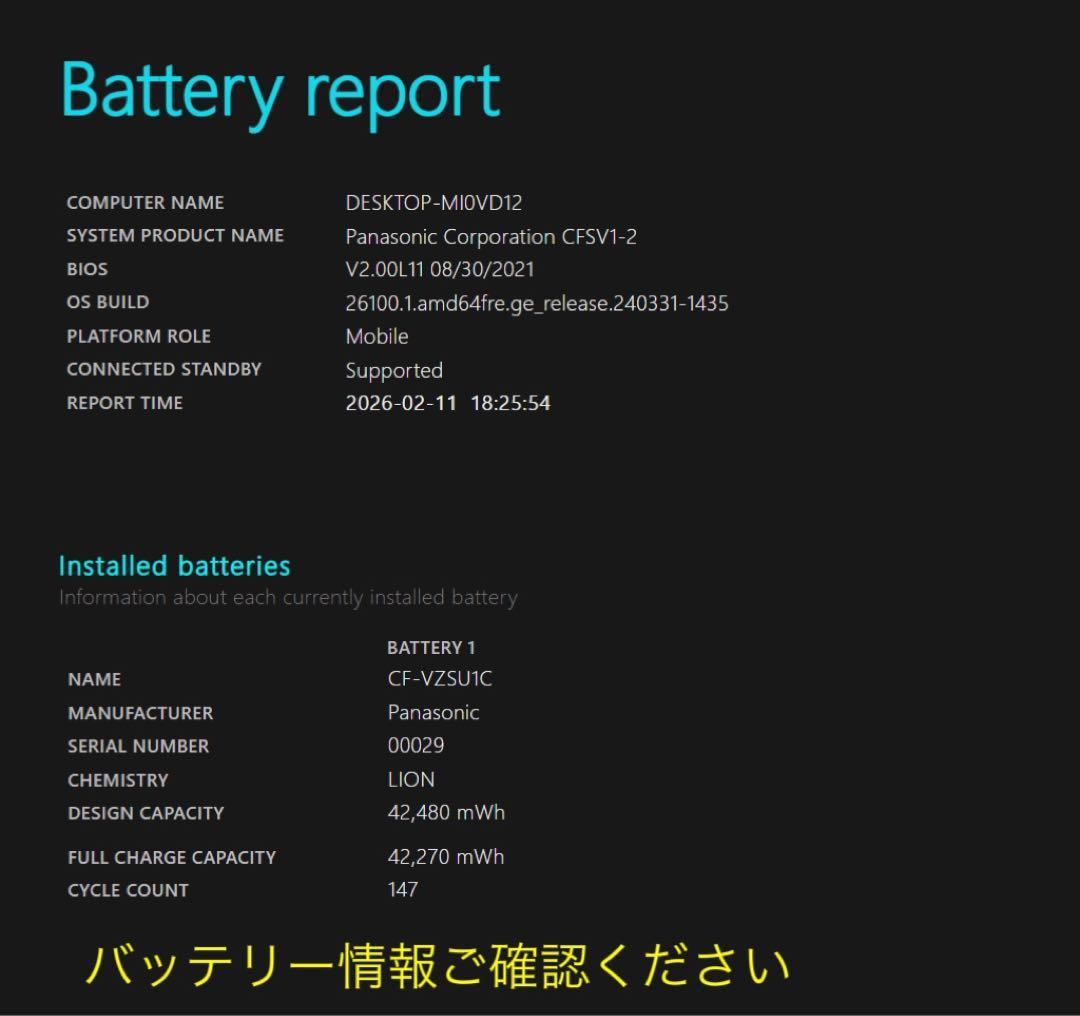
Task: Click the Panasonic Corporation CFSV1-2 product name
Action: (490, 237)
